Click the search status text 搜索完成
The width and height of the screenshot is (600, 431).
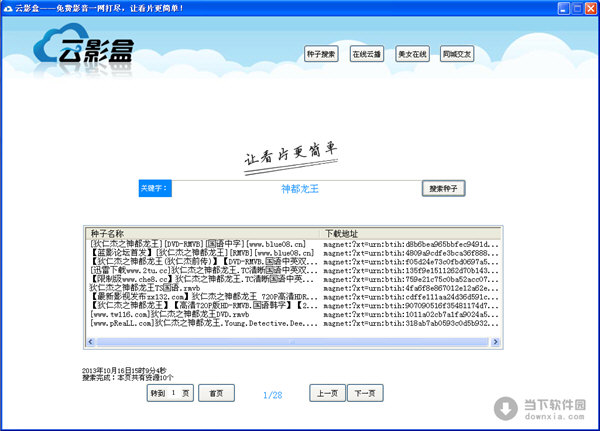coord(128,378)
